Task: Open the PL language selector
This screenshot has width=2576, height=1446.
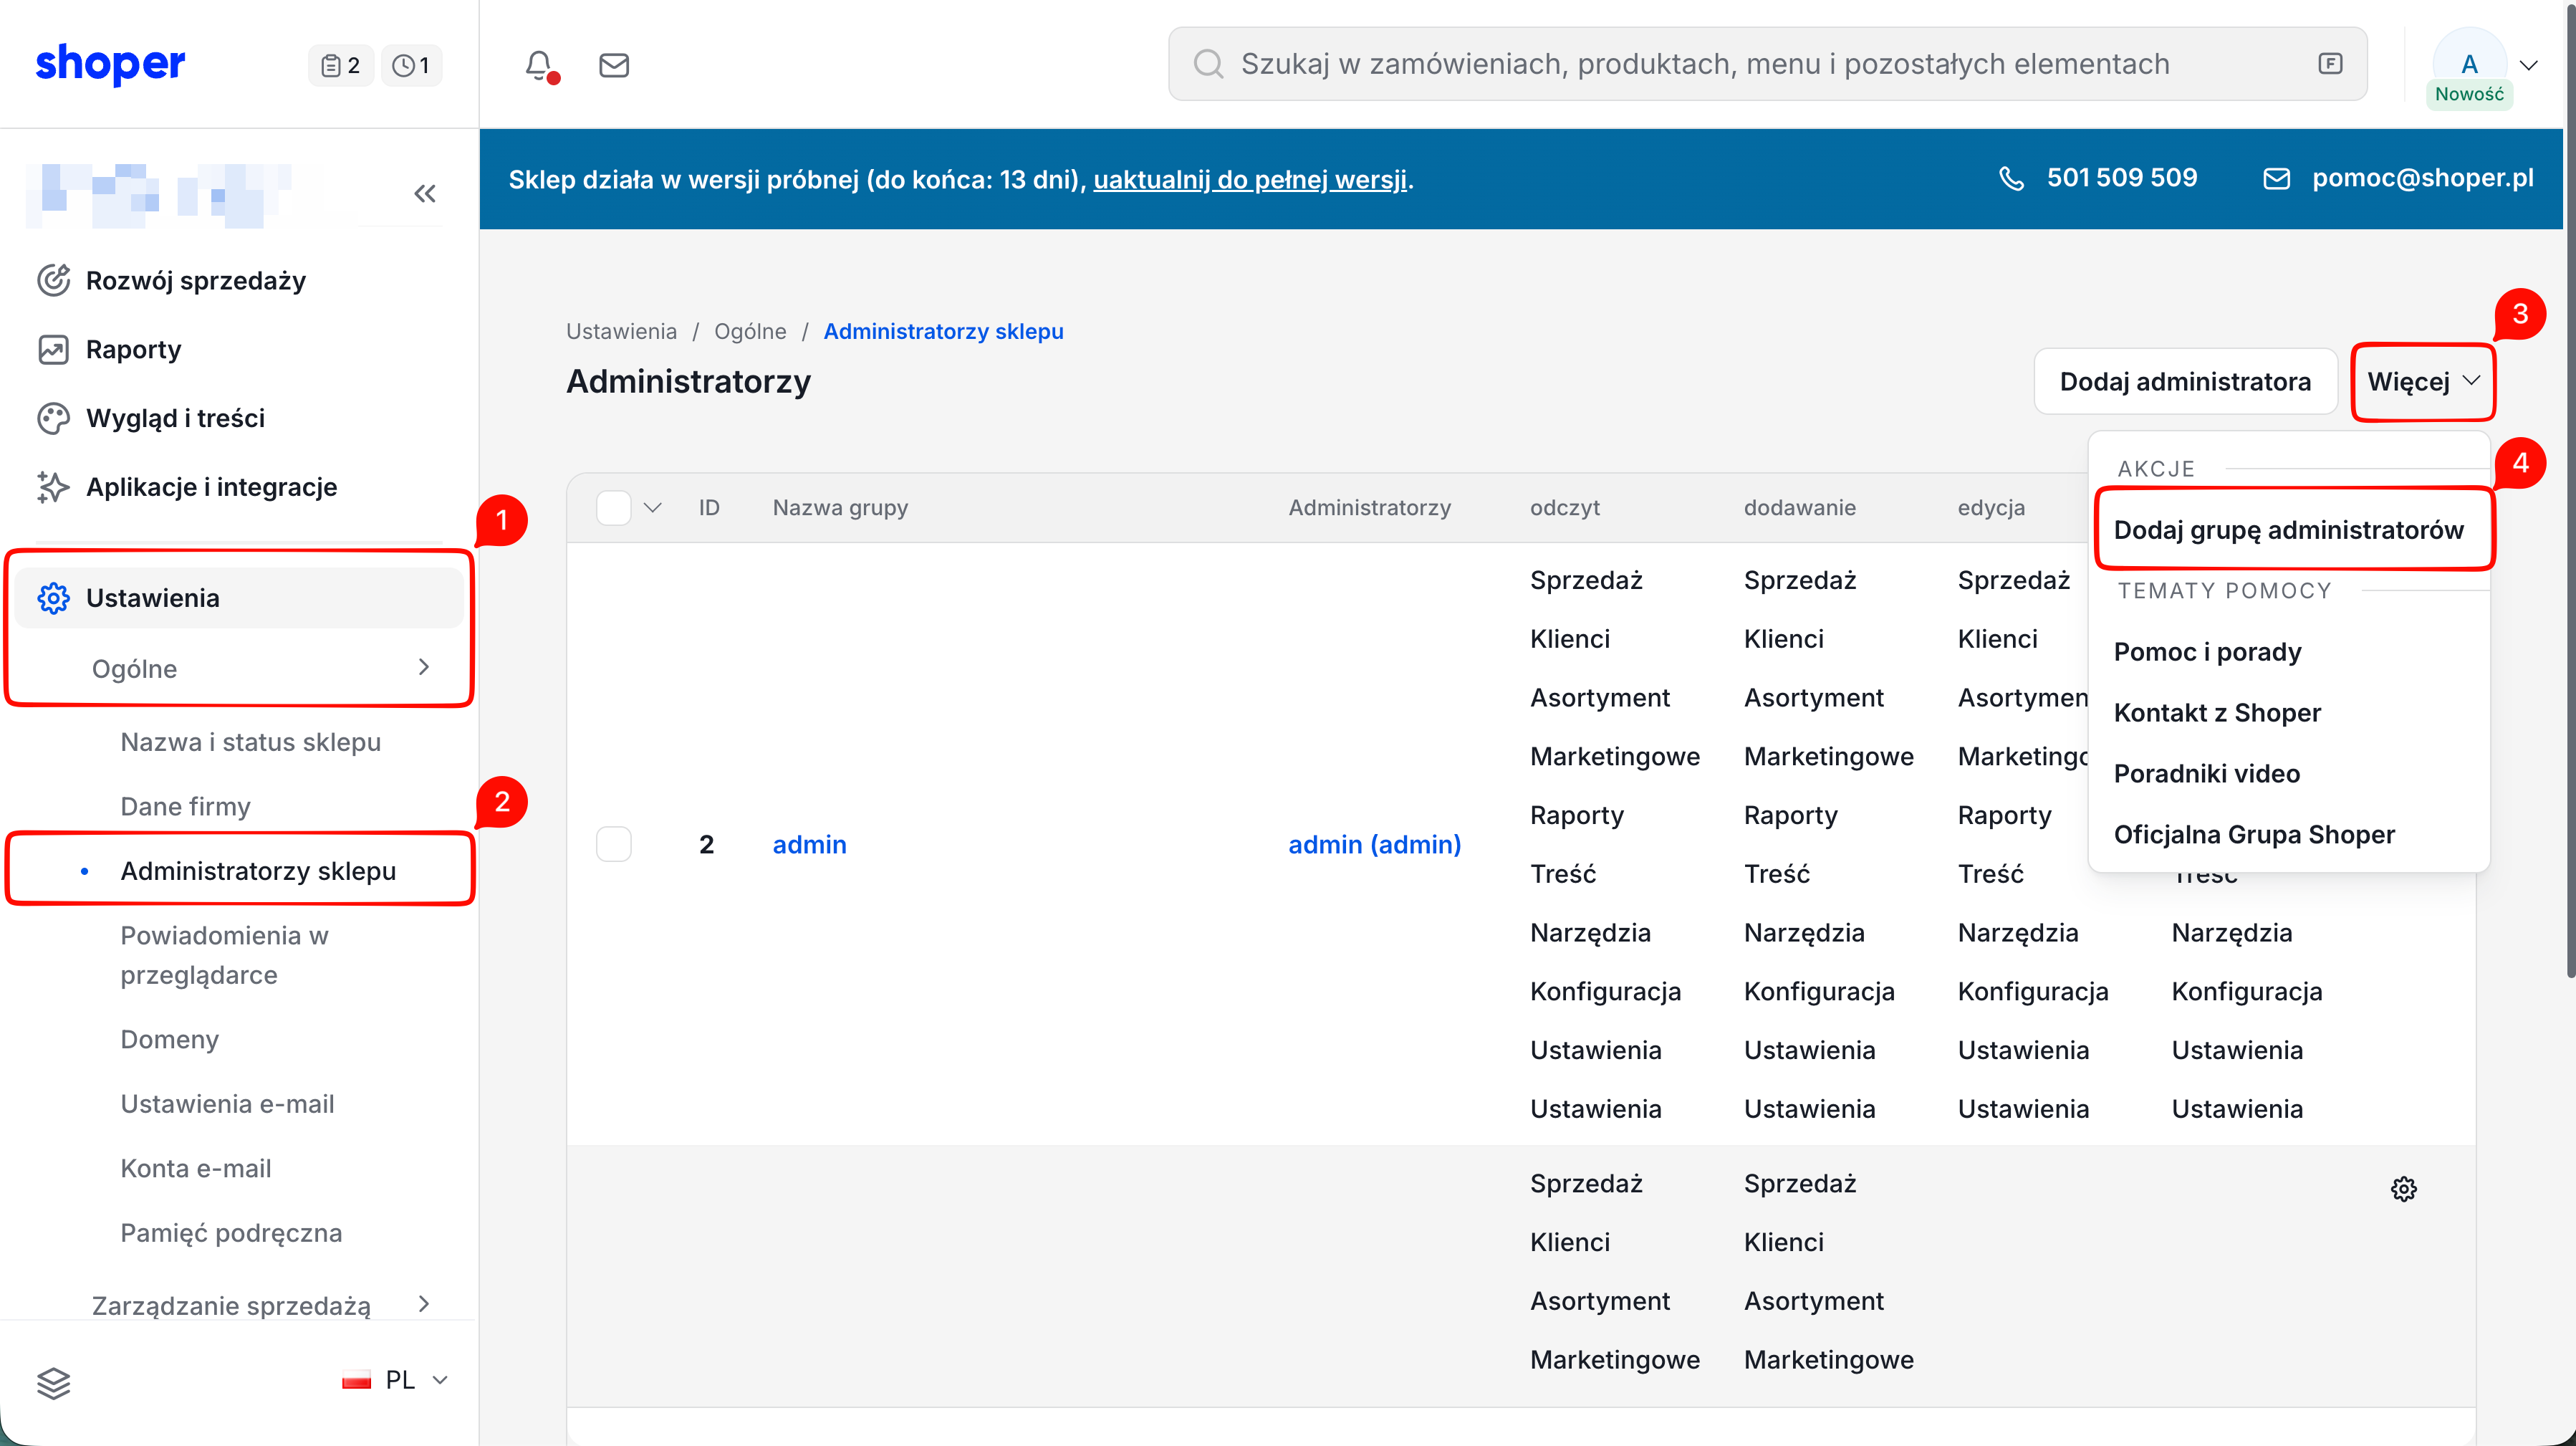Action: point(395,1380)
